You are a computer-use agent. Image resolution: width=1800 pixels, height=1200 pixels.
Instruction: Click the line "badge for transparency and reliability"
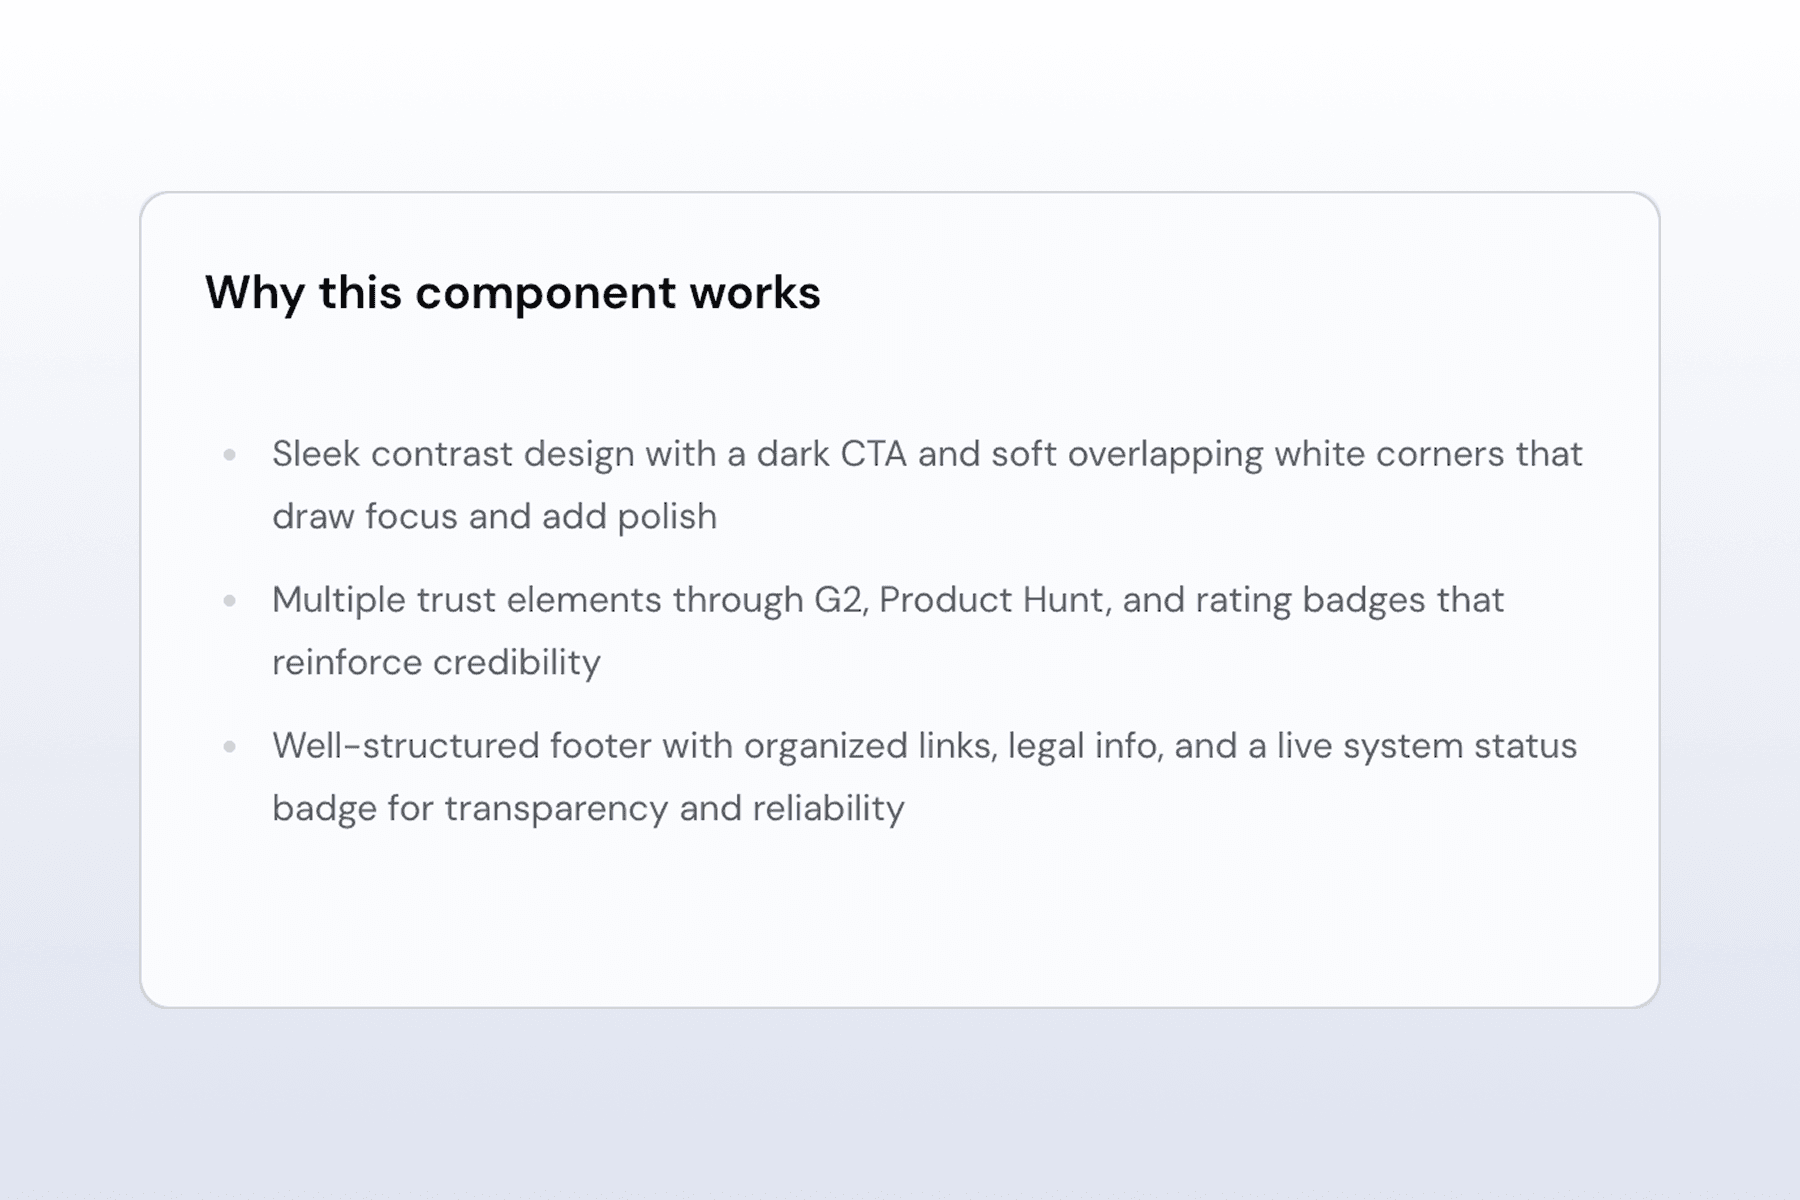pos(588,808)
